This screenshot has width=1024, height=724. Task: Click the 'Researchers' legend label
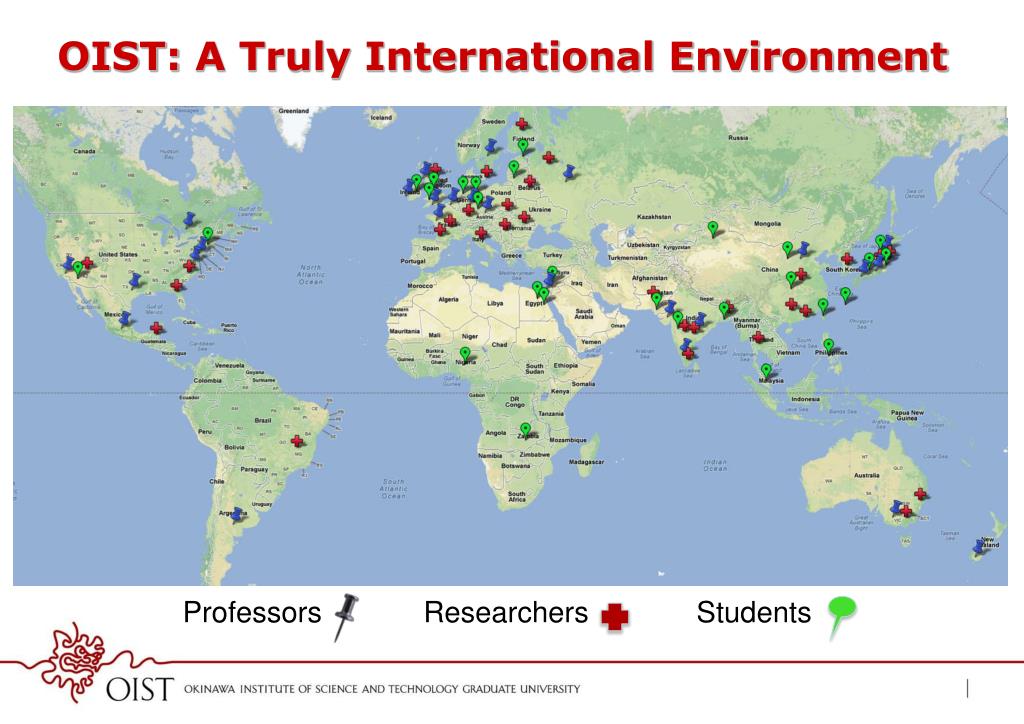click(x=506, y=612)
